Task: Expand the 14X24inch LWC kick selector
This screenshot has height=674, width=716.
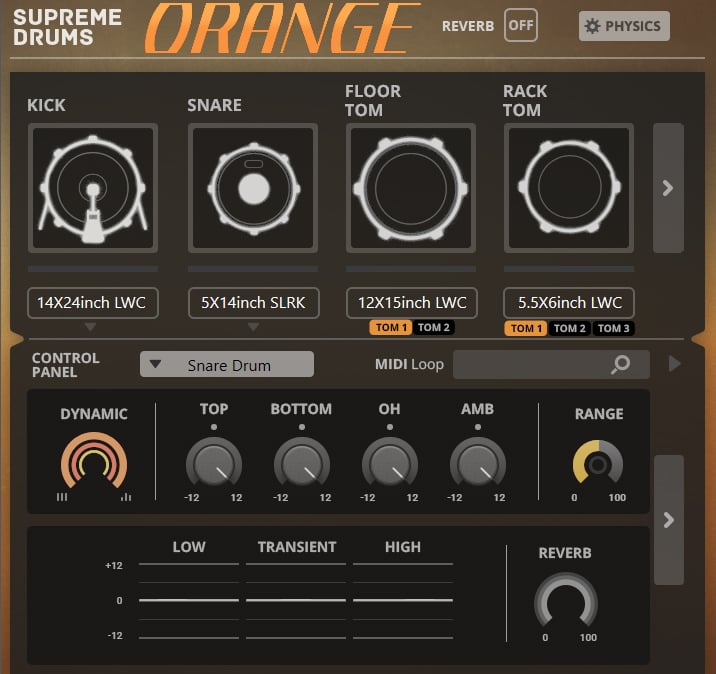Action: point(92,303)
